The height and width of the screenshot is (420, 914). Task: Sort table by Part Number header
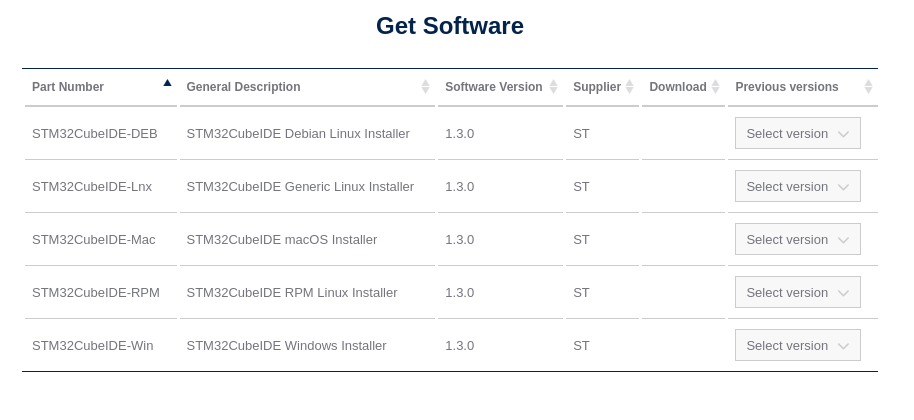click(x=68, y=87)
